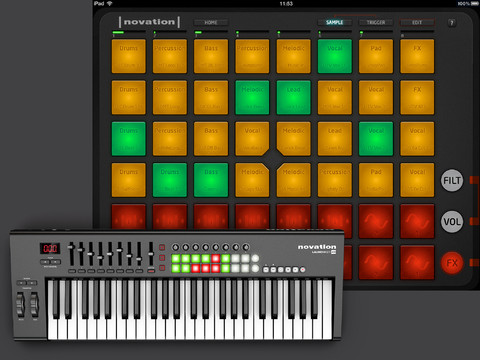Trigger the green Lead pad
Viewport: 480px width, 360px height.
(293, 97)
